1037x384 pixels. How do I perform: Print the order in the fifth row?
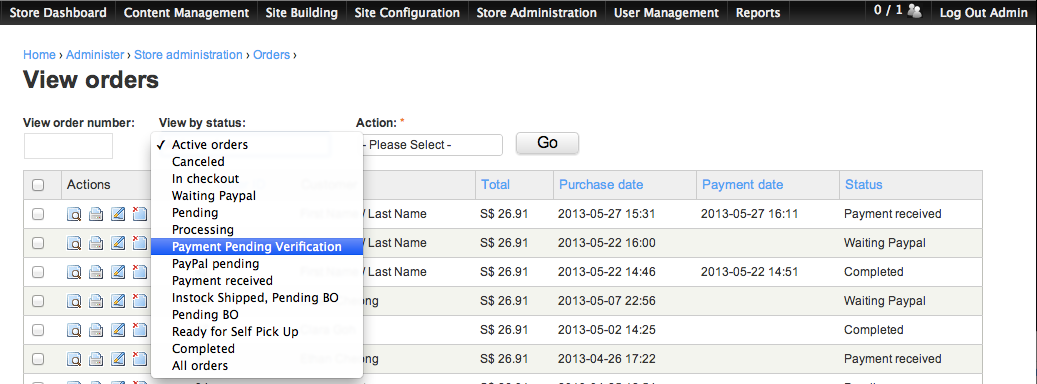(x=97, y=330)
